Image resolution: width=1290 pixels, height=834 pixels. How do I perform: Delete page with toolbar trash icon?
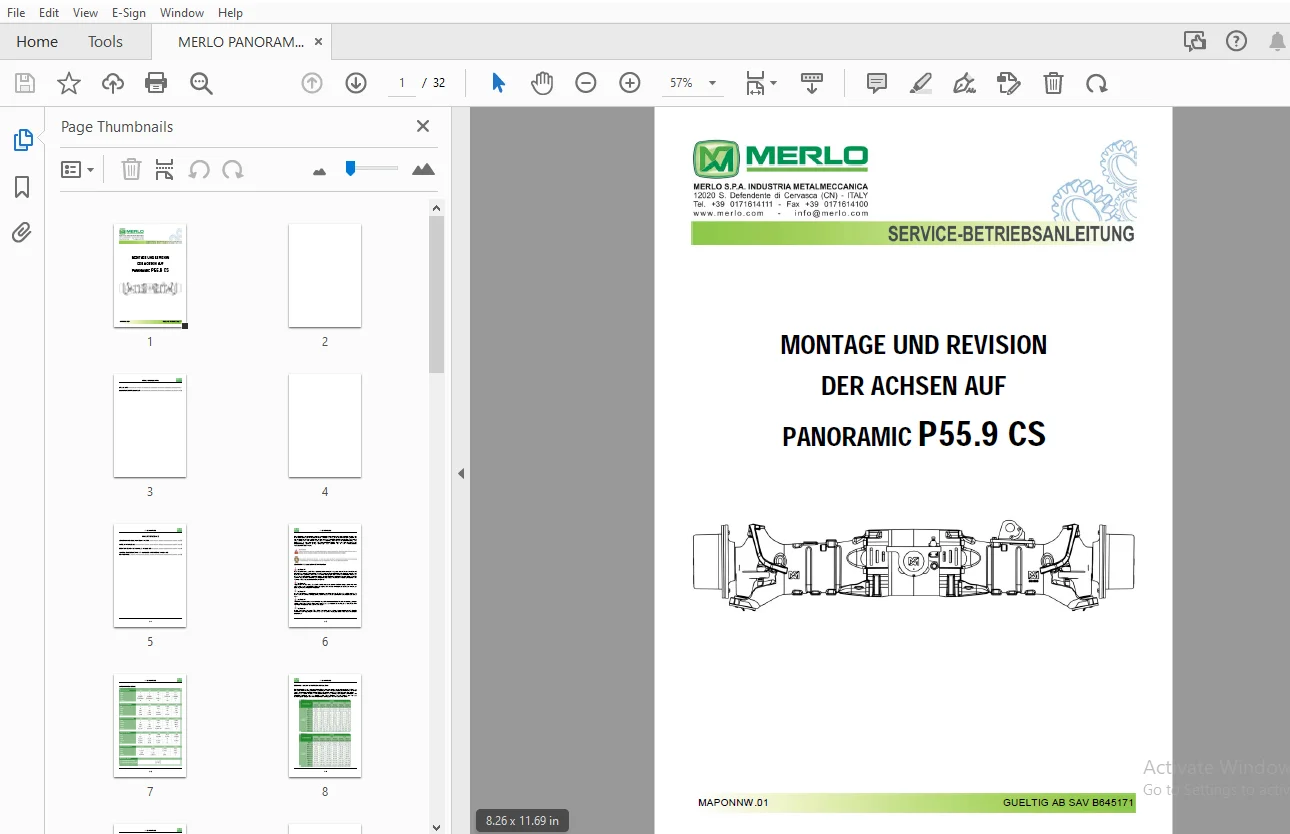[x=1053, y=83]
